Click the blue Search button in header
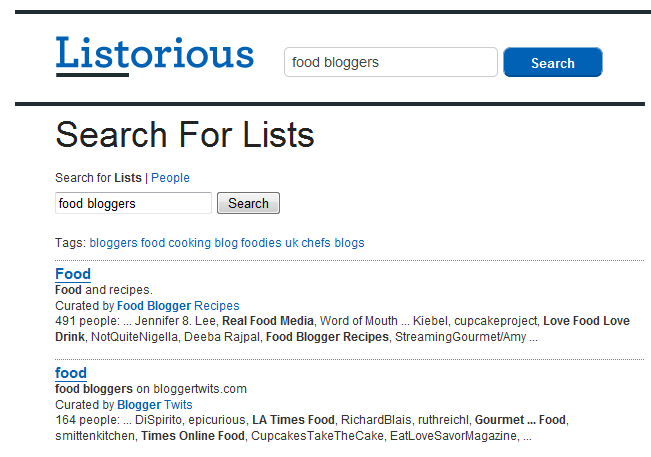Viewport: 651px width, 457px height. point(552,62)
